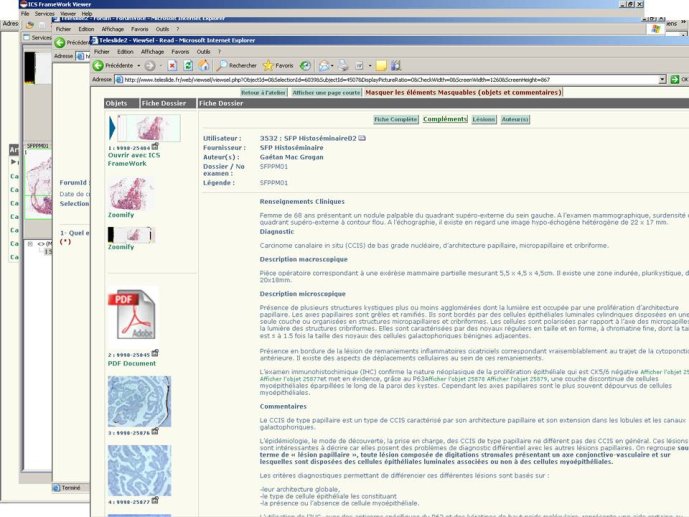The image size is (689, 517).
Task: Open the Favoris menu in ViewSel window
Action: pyautogui.click(x=180, y=52)
